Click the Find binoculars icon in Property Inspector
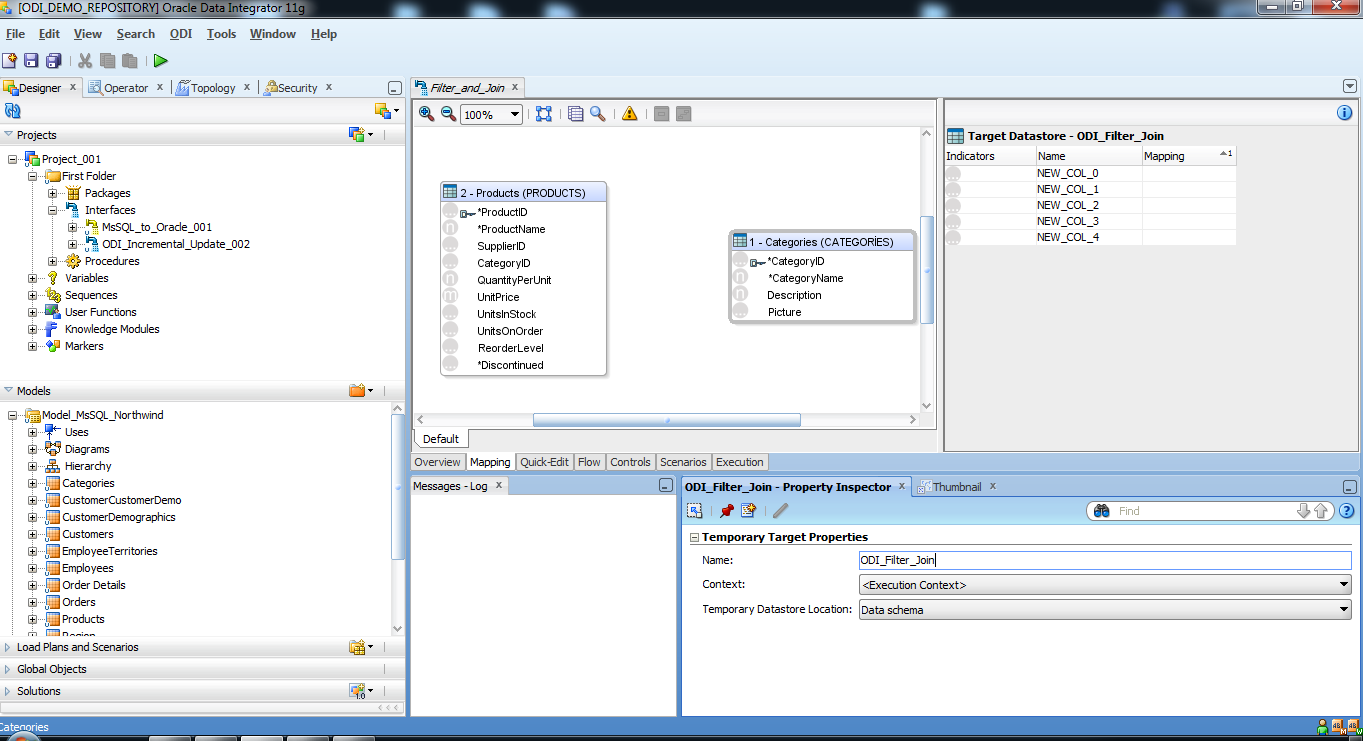 point(1101,510)
